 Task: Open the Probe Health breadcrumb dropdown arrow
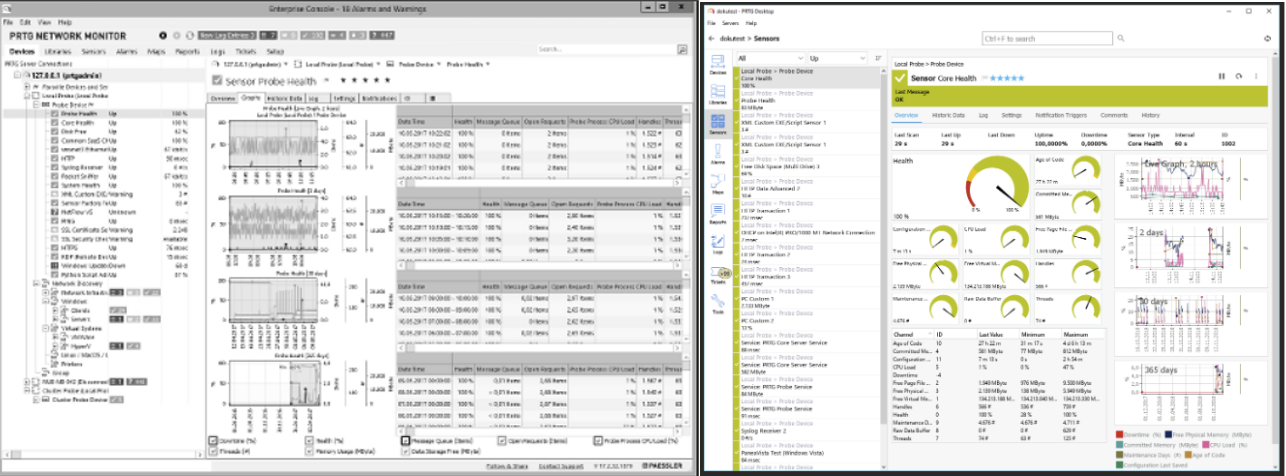pos(490,64)
